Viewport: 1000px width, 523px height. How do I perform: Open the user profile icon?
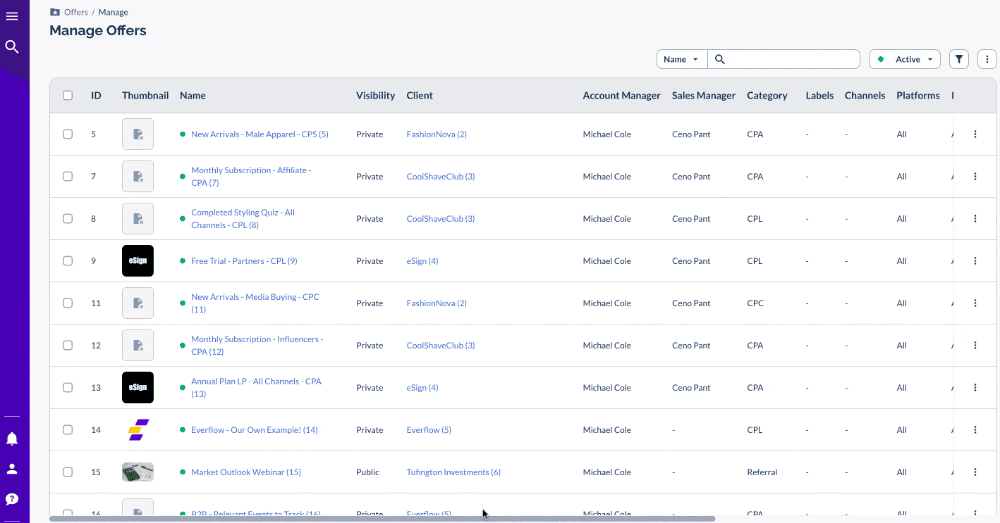click(x=12, y=468)
